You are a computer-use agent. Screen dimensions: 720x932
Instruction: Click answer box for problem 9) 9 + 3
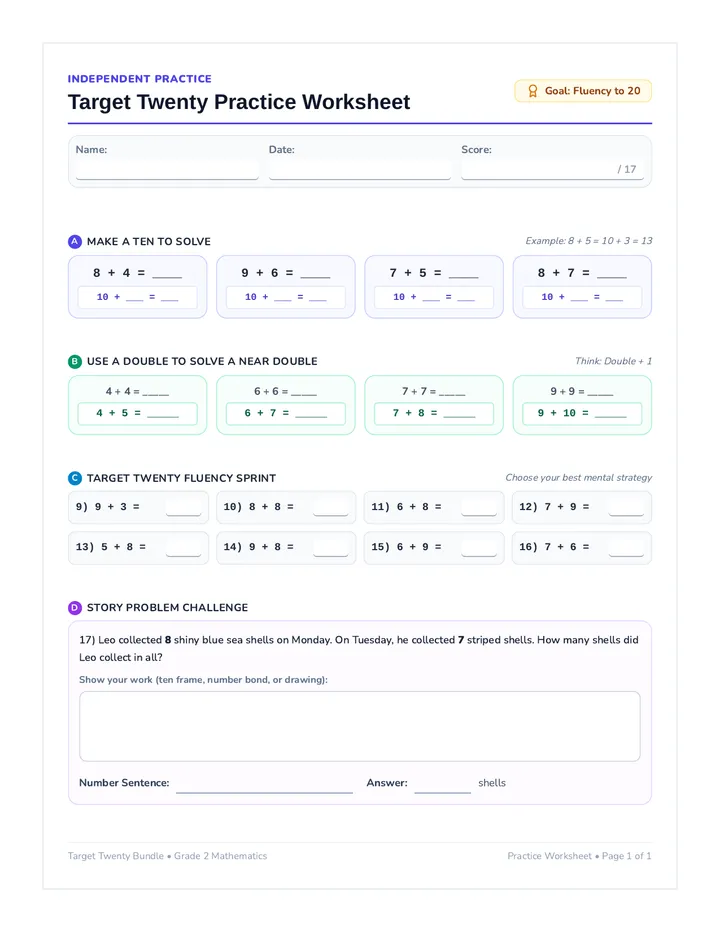[x=183, y=507]
